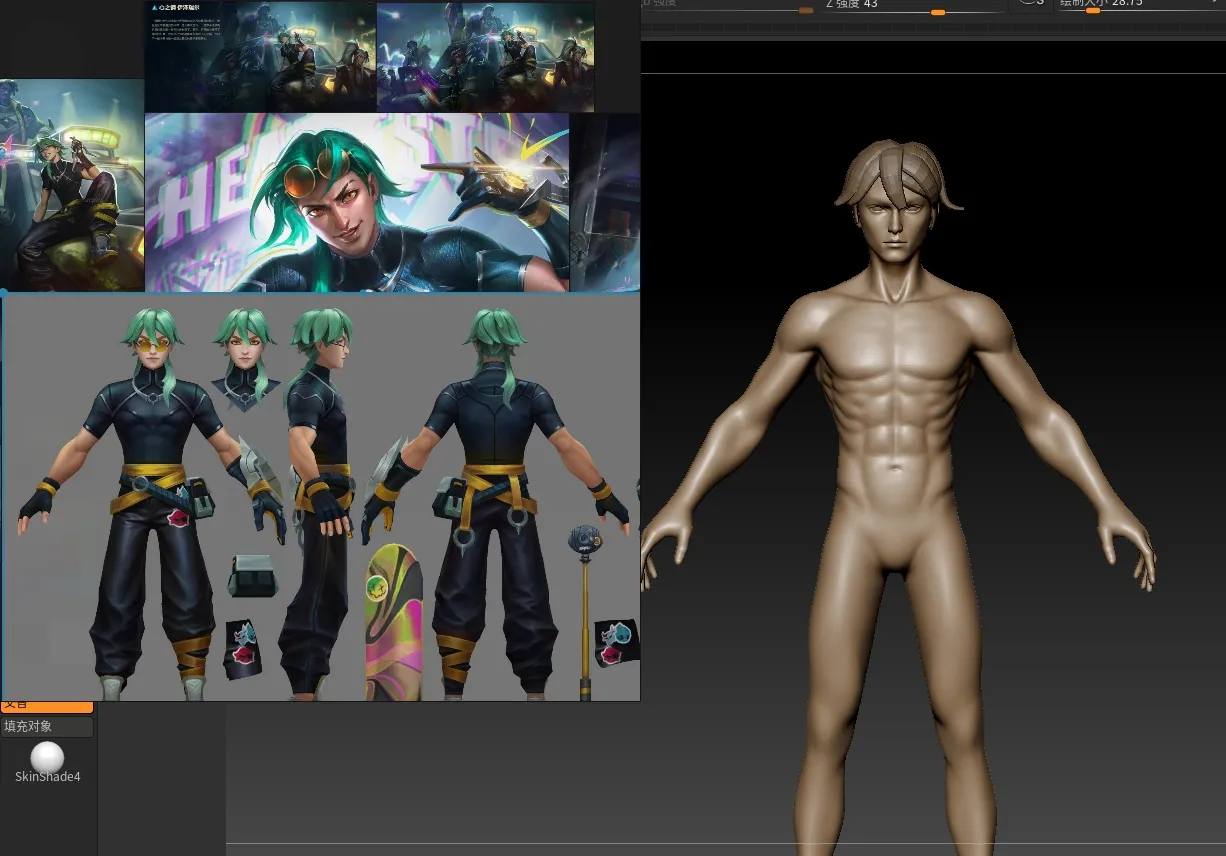Select the top-right group splash art reference
Screen dimensions: 1226x856
485,56
